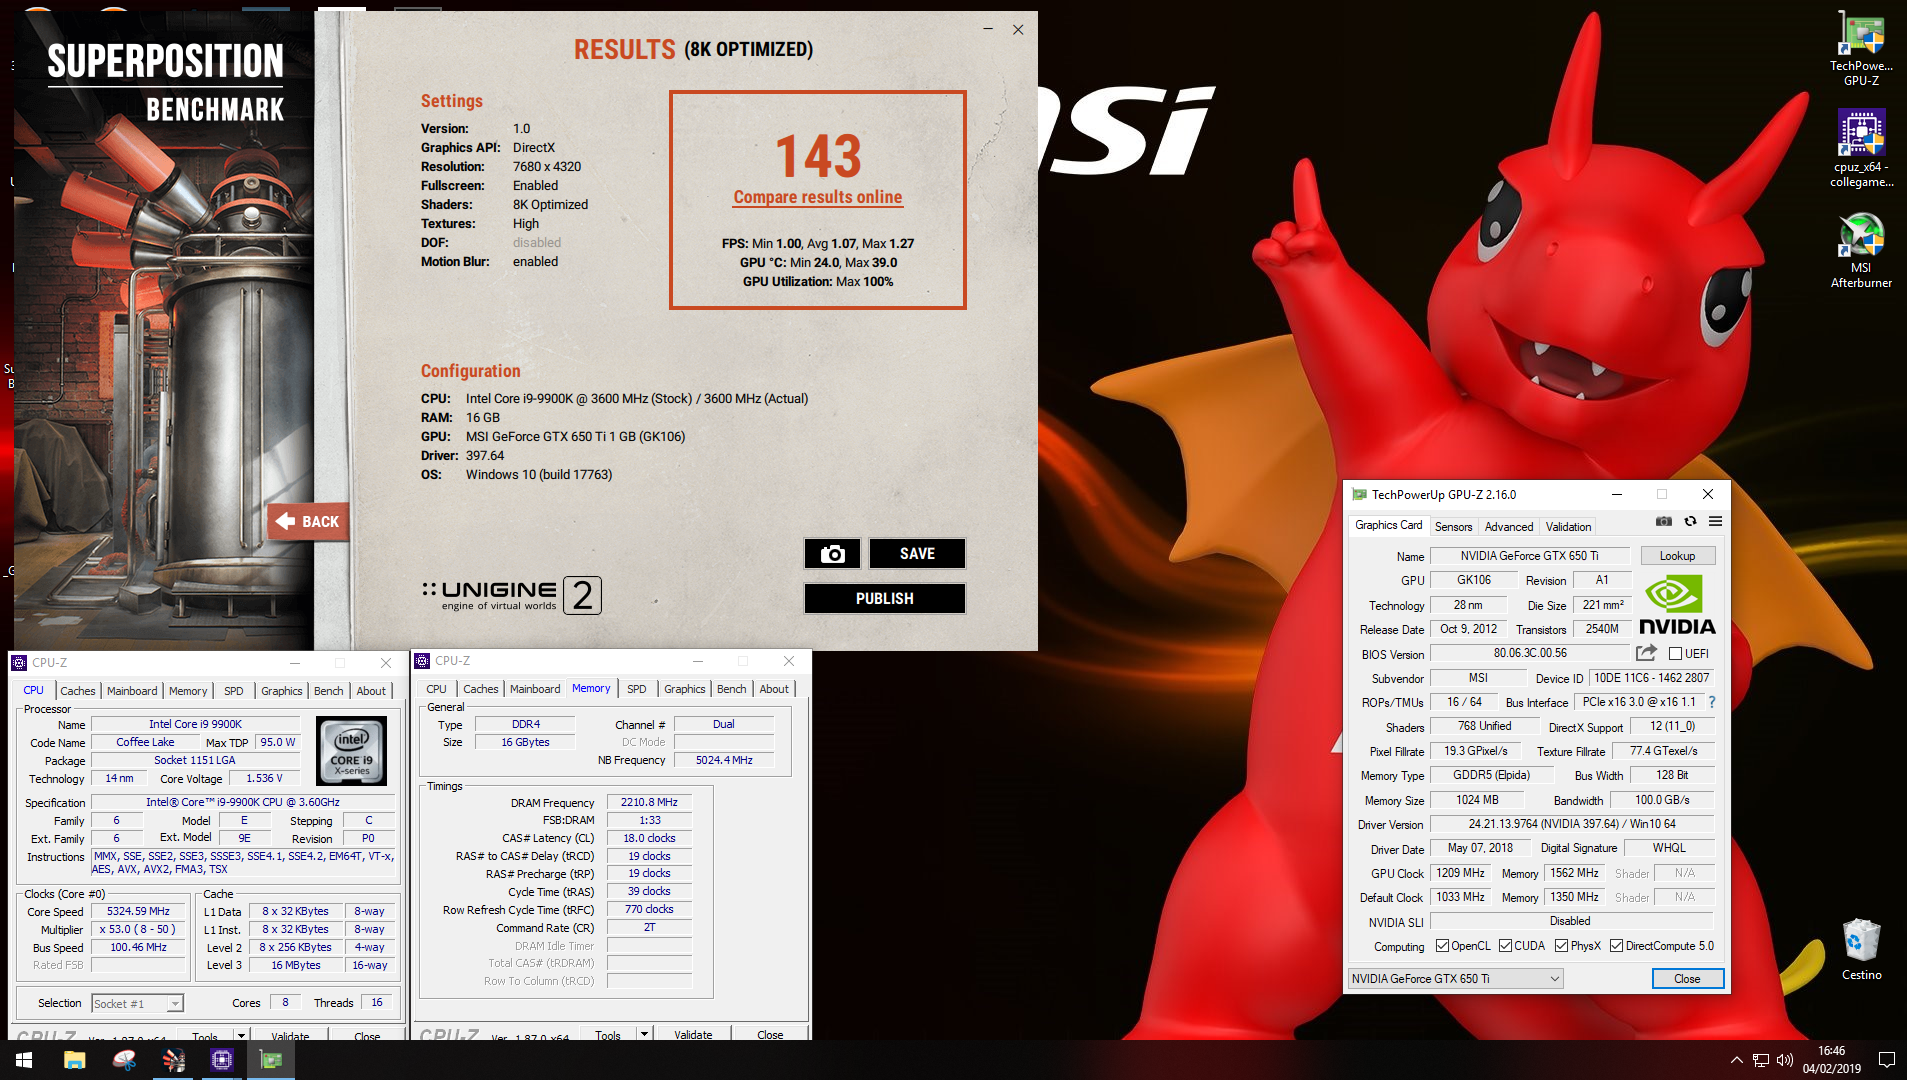Open File Explorer from taskbar
The height and width of the screenshot is (1080, 1907).
pyautogui.click(x=75, y=1060)
